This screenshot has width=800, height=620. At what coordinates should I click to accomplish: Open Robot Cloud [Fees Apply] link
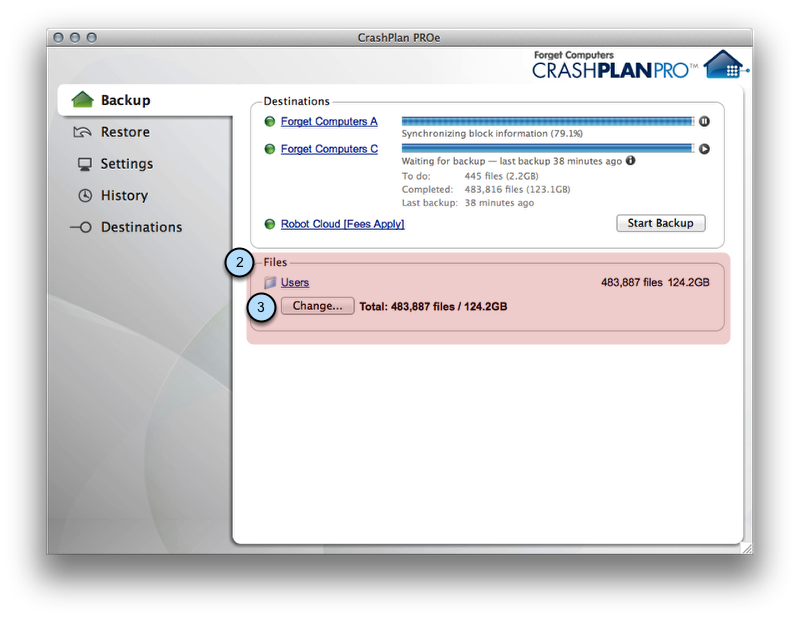point(342,224)
